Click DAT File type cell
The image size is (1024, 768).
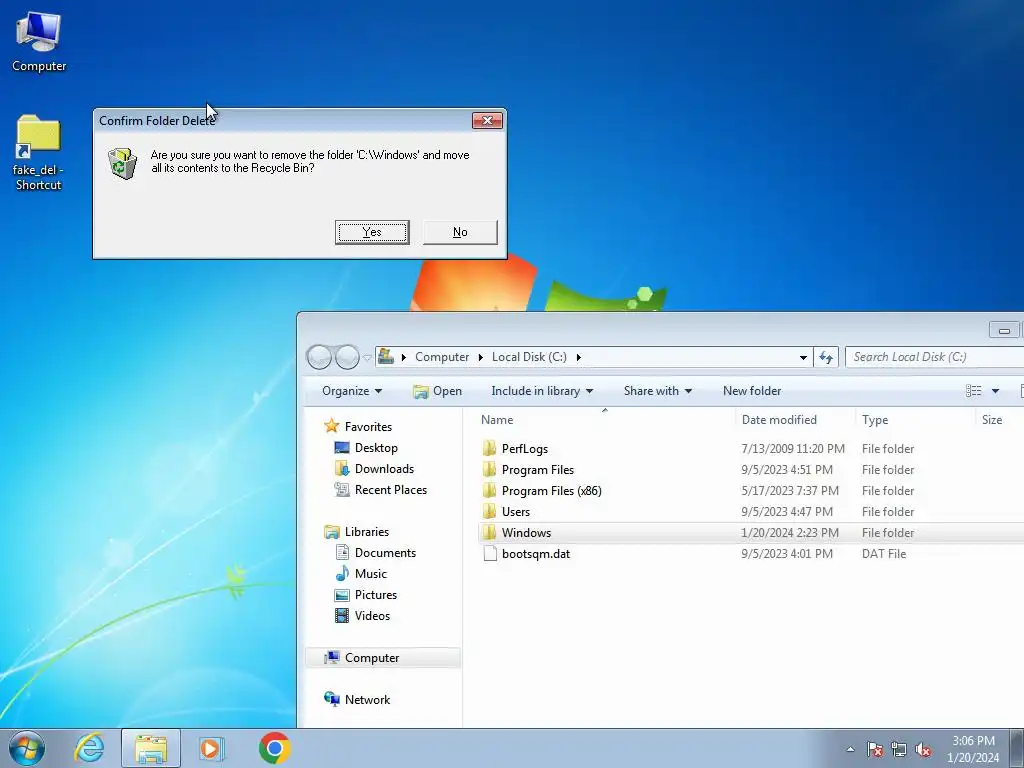coord(884,553)
